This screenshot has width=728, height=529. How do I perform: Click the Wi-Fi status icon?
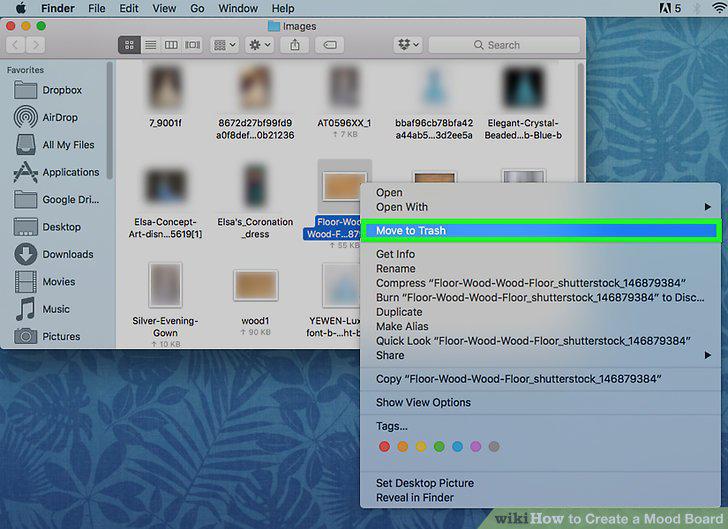[x=719, y=8]
